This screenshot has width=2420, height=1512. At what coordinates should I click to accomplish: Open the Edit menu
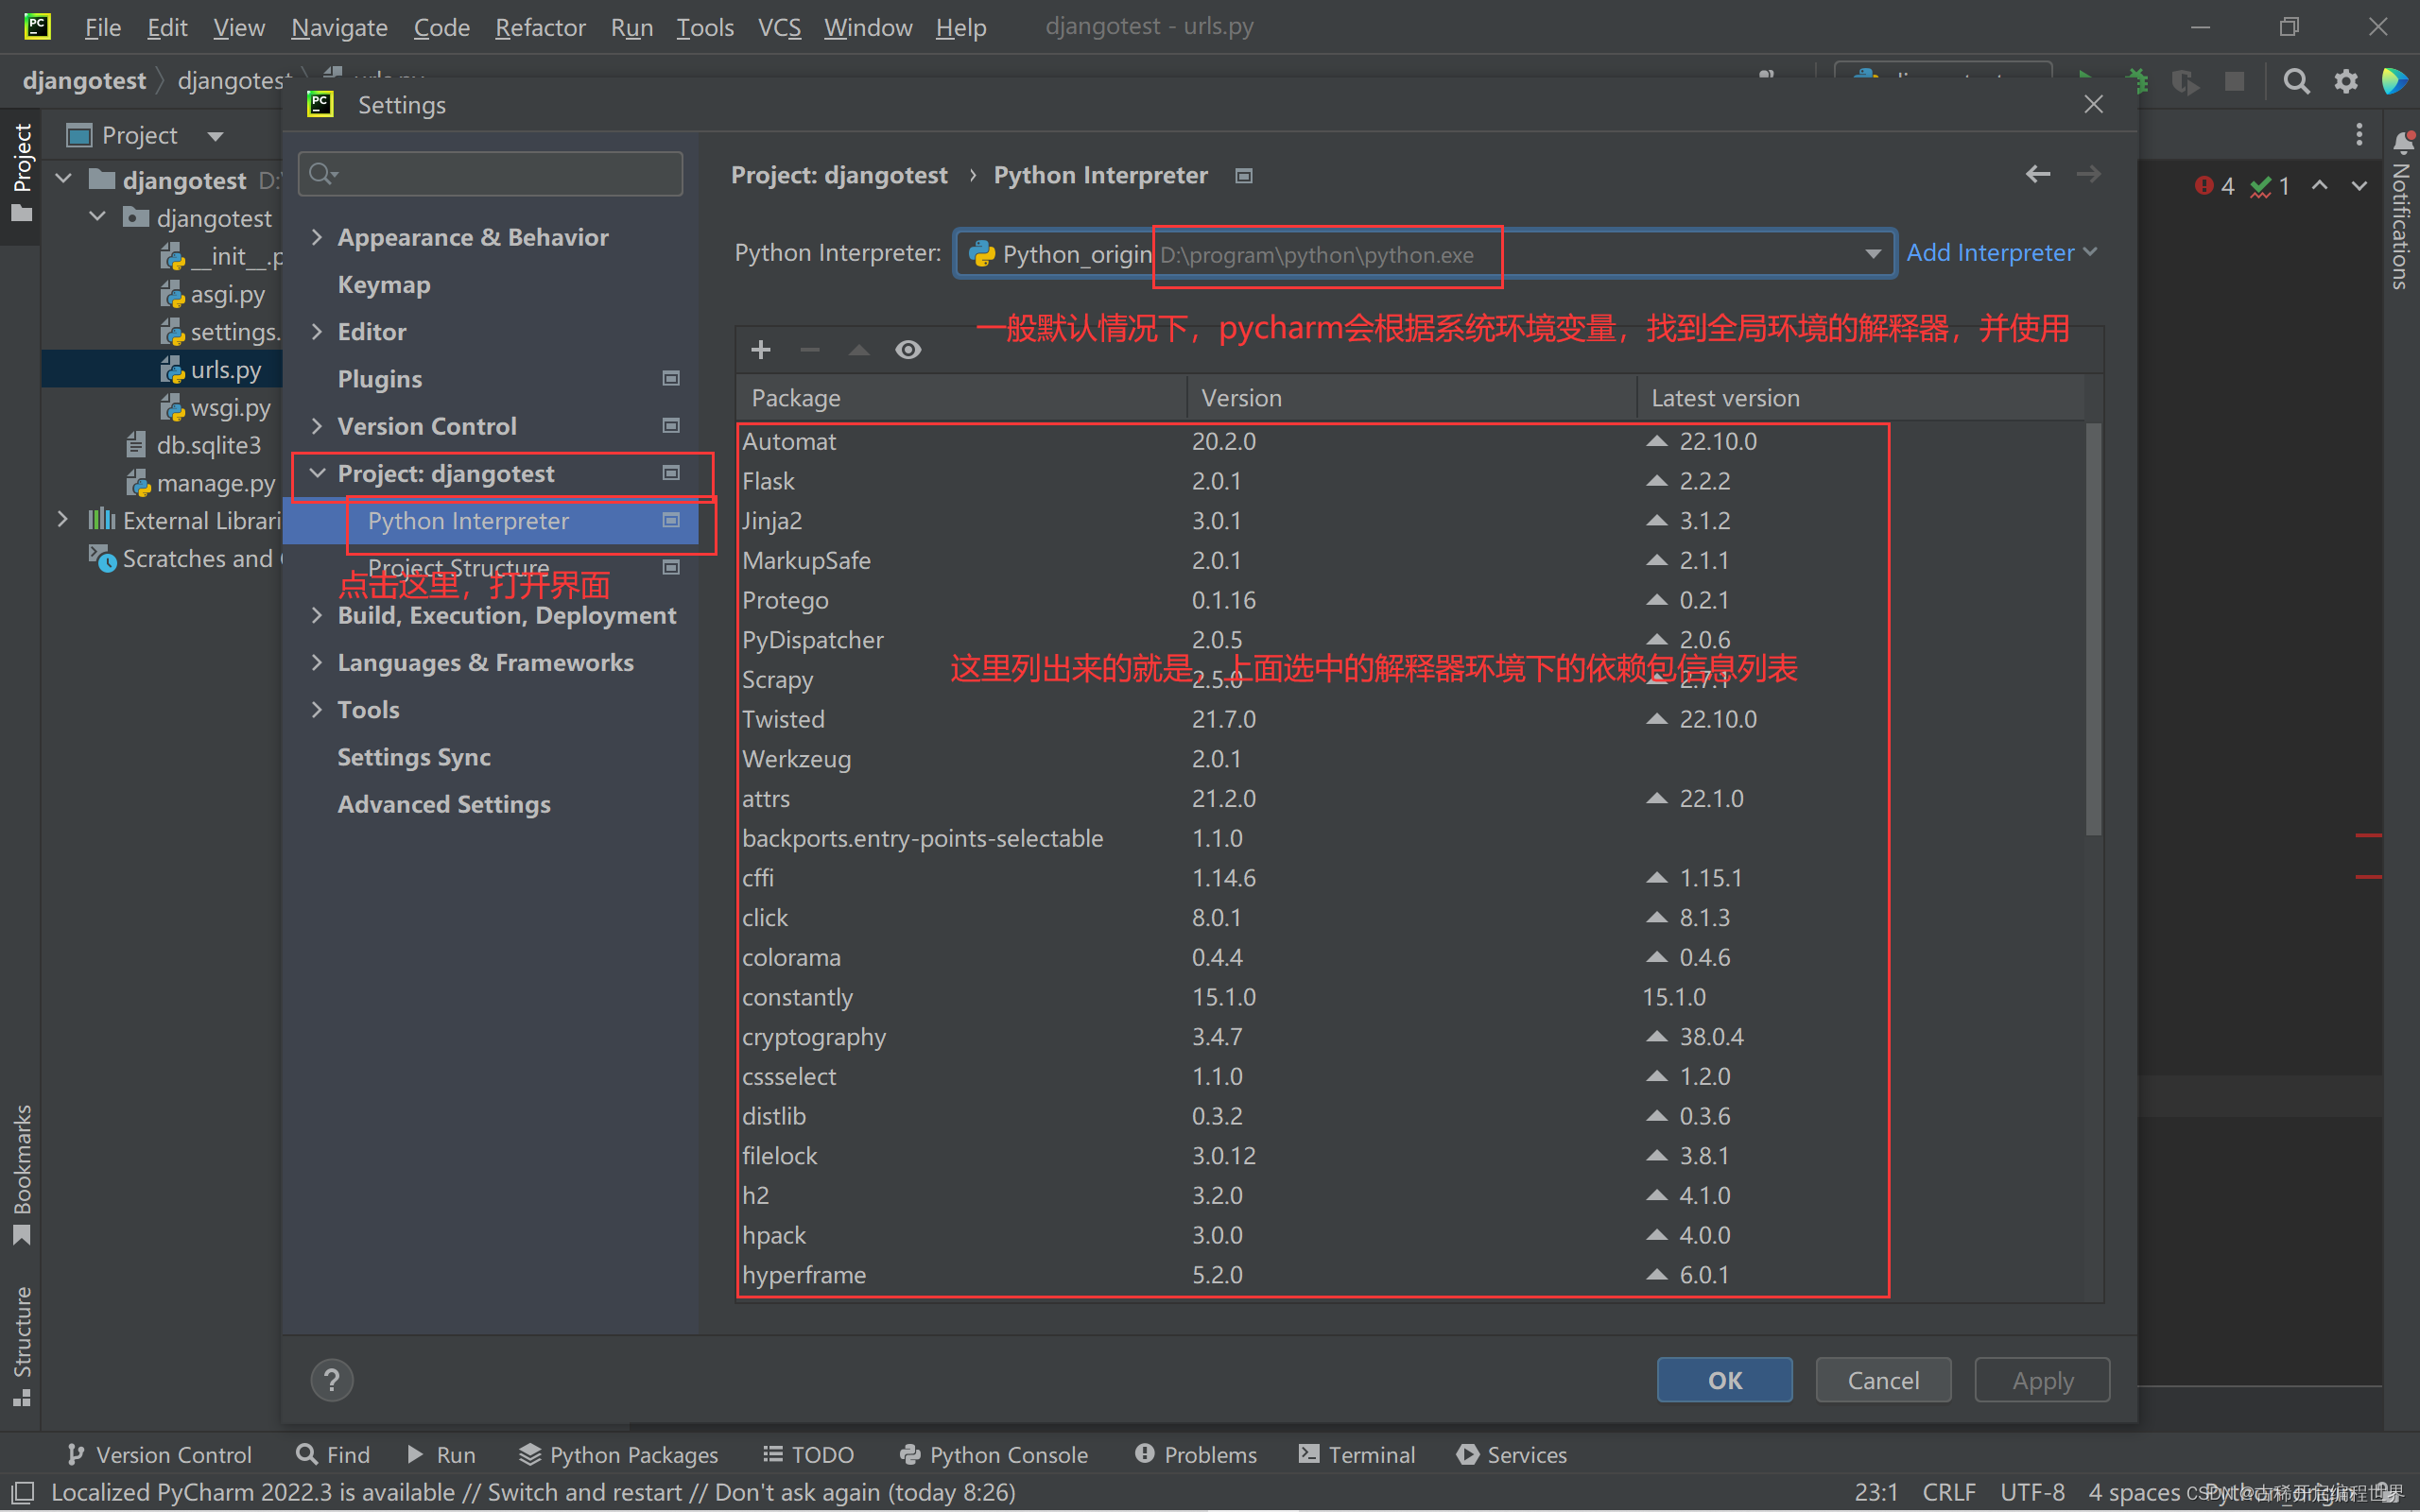coord(167,27)
